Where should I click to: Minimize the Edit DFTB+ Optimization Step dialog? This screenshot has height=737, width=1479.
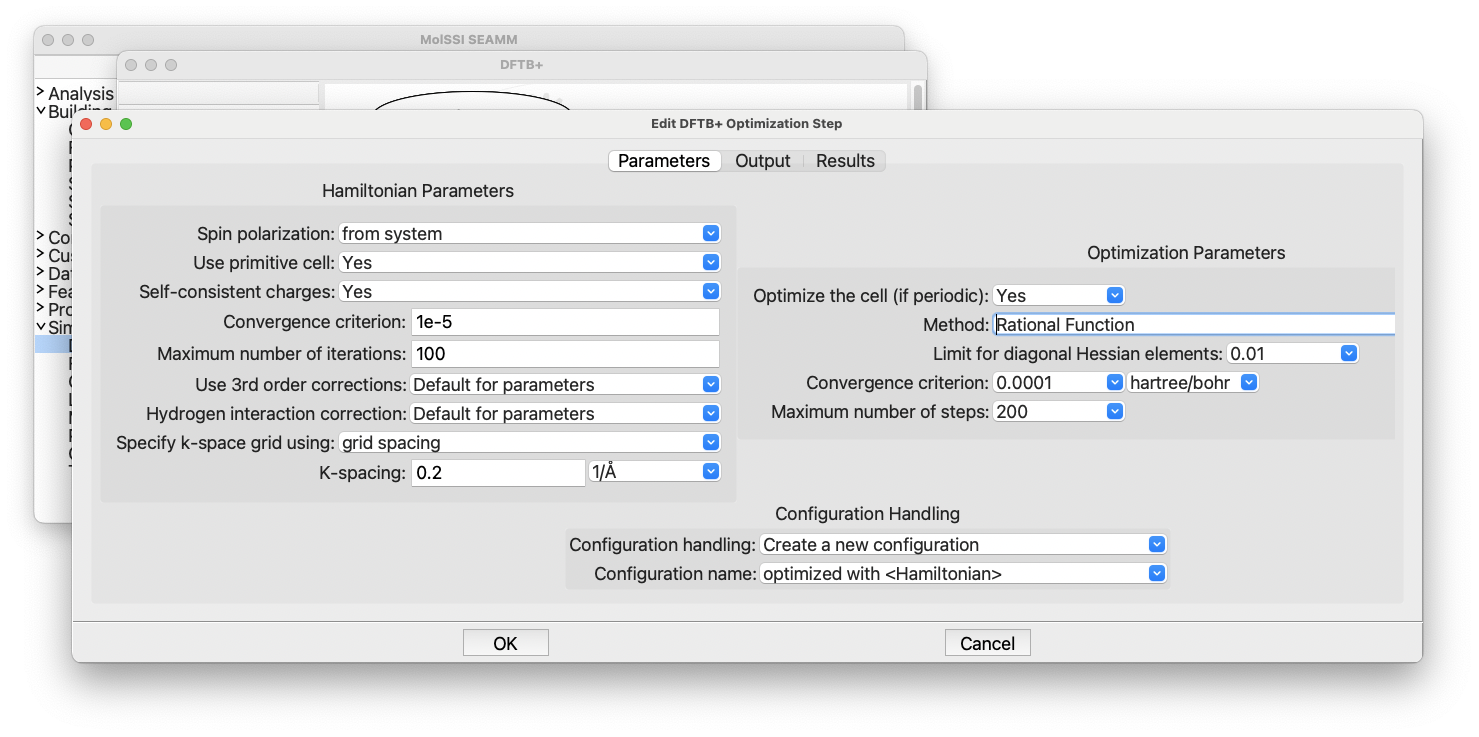pos(106,124)
